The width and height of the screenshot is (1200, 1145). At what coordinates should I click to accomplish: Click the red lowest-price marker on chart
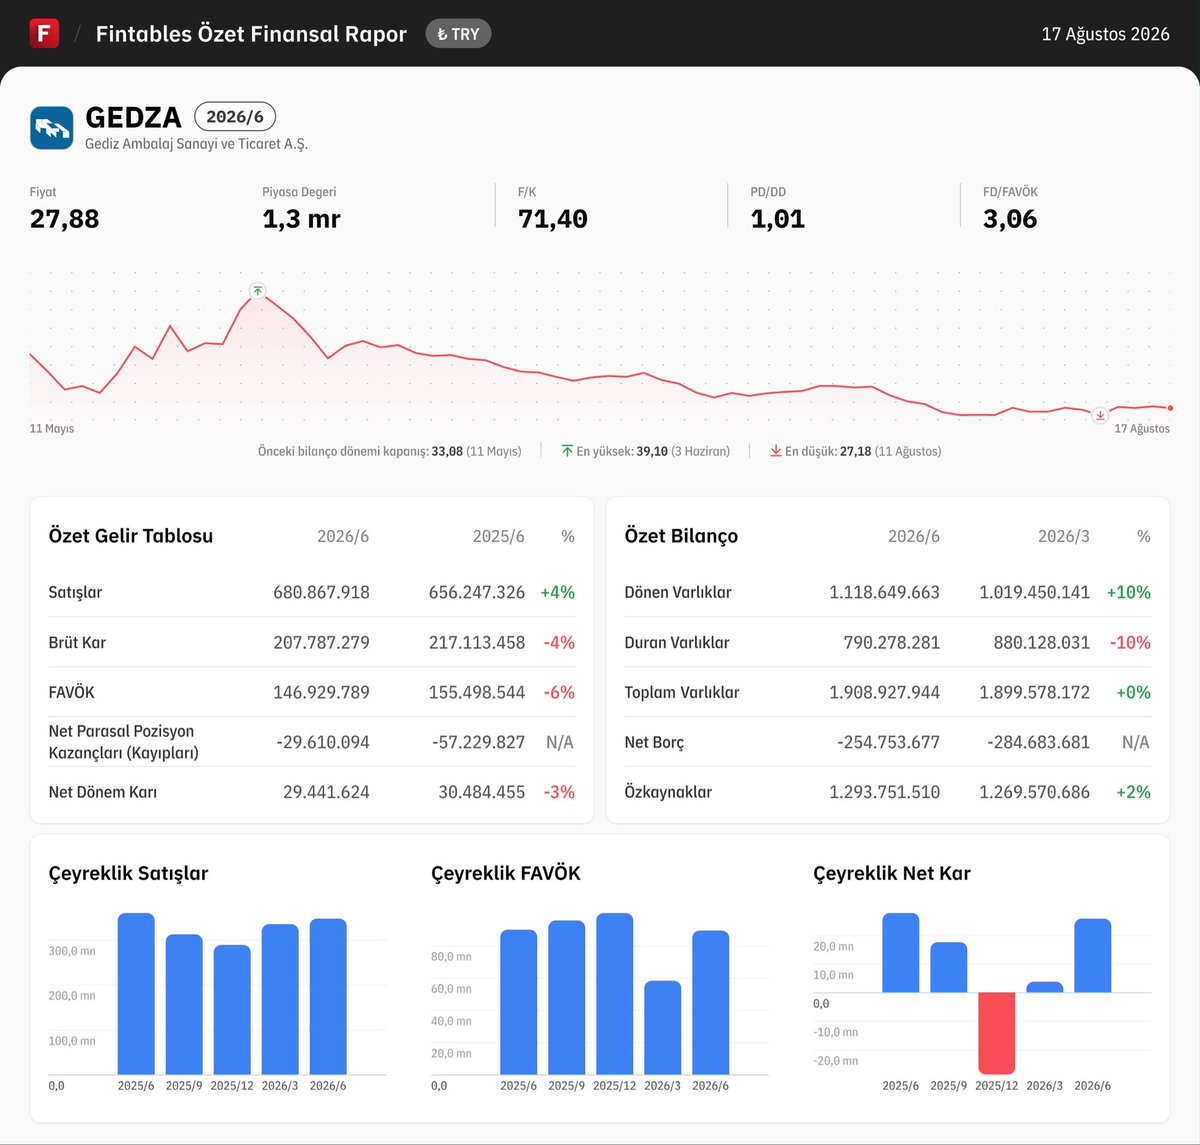click(1100, 415)
